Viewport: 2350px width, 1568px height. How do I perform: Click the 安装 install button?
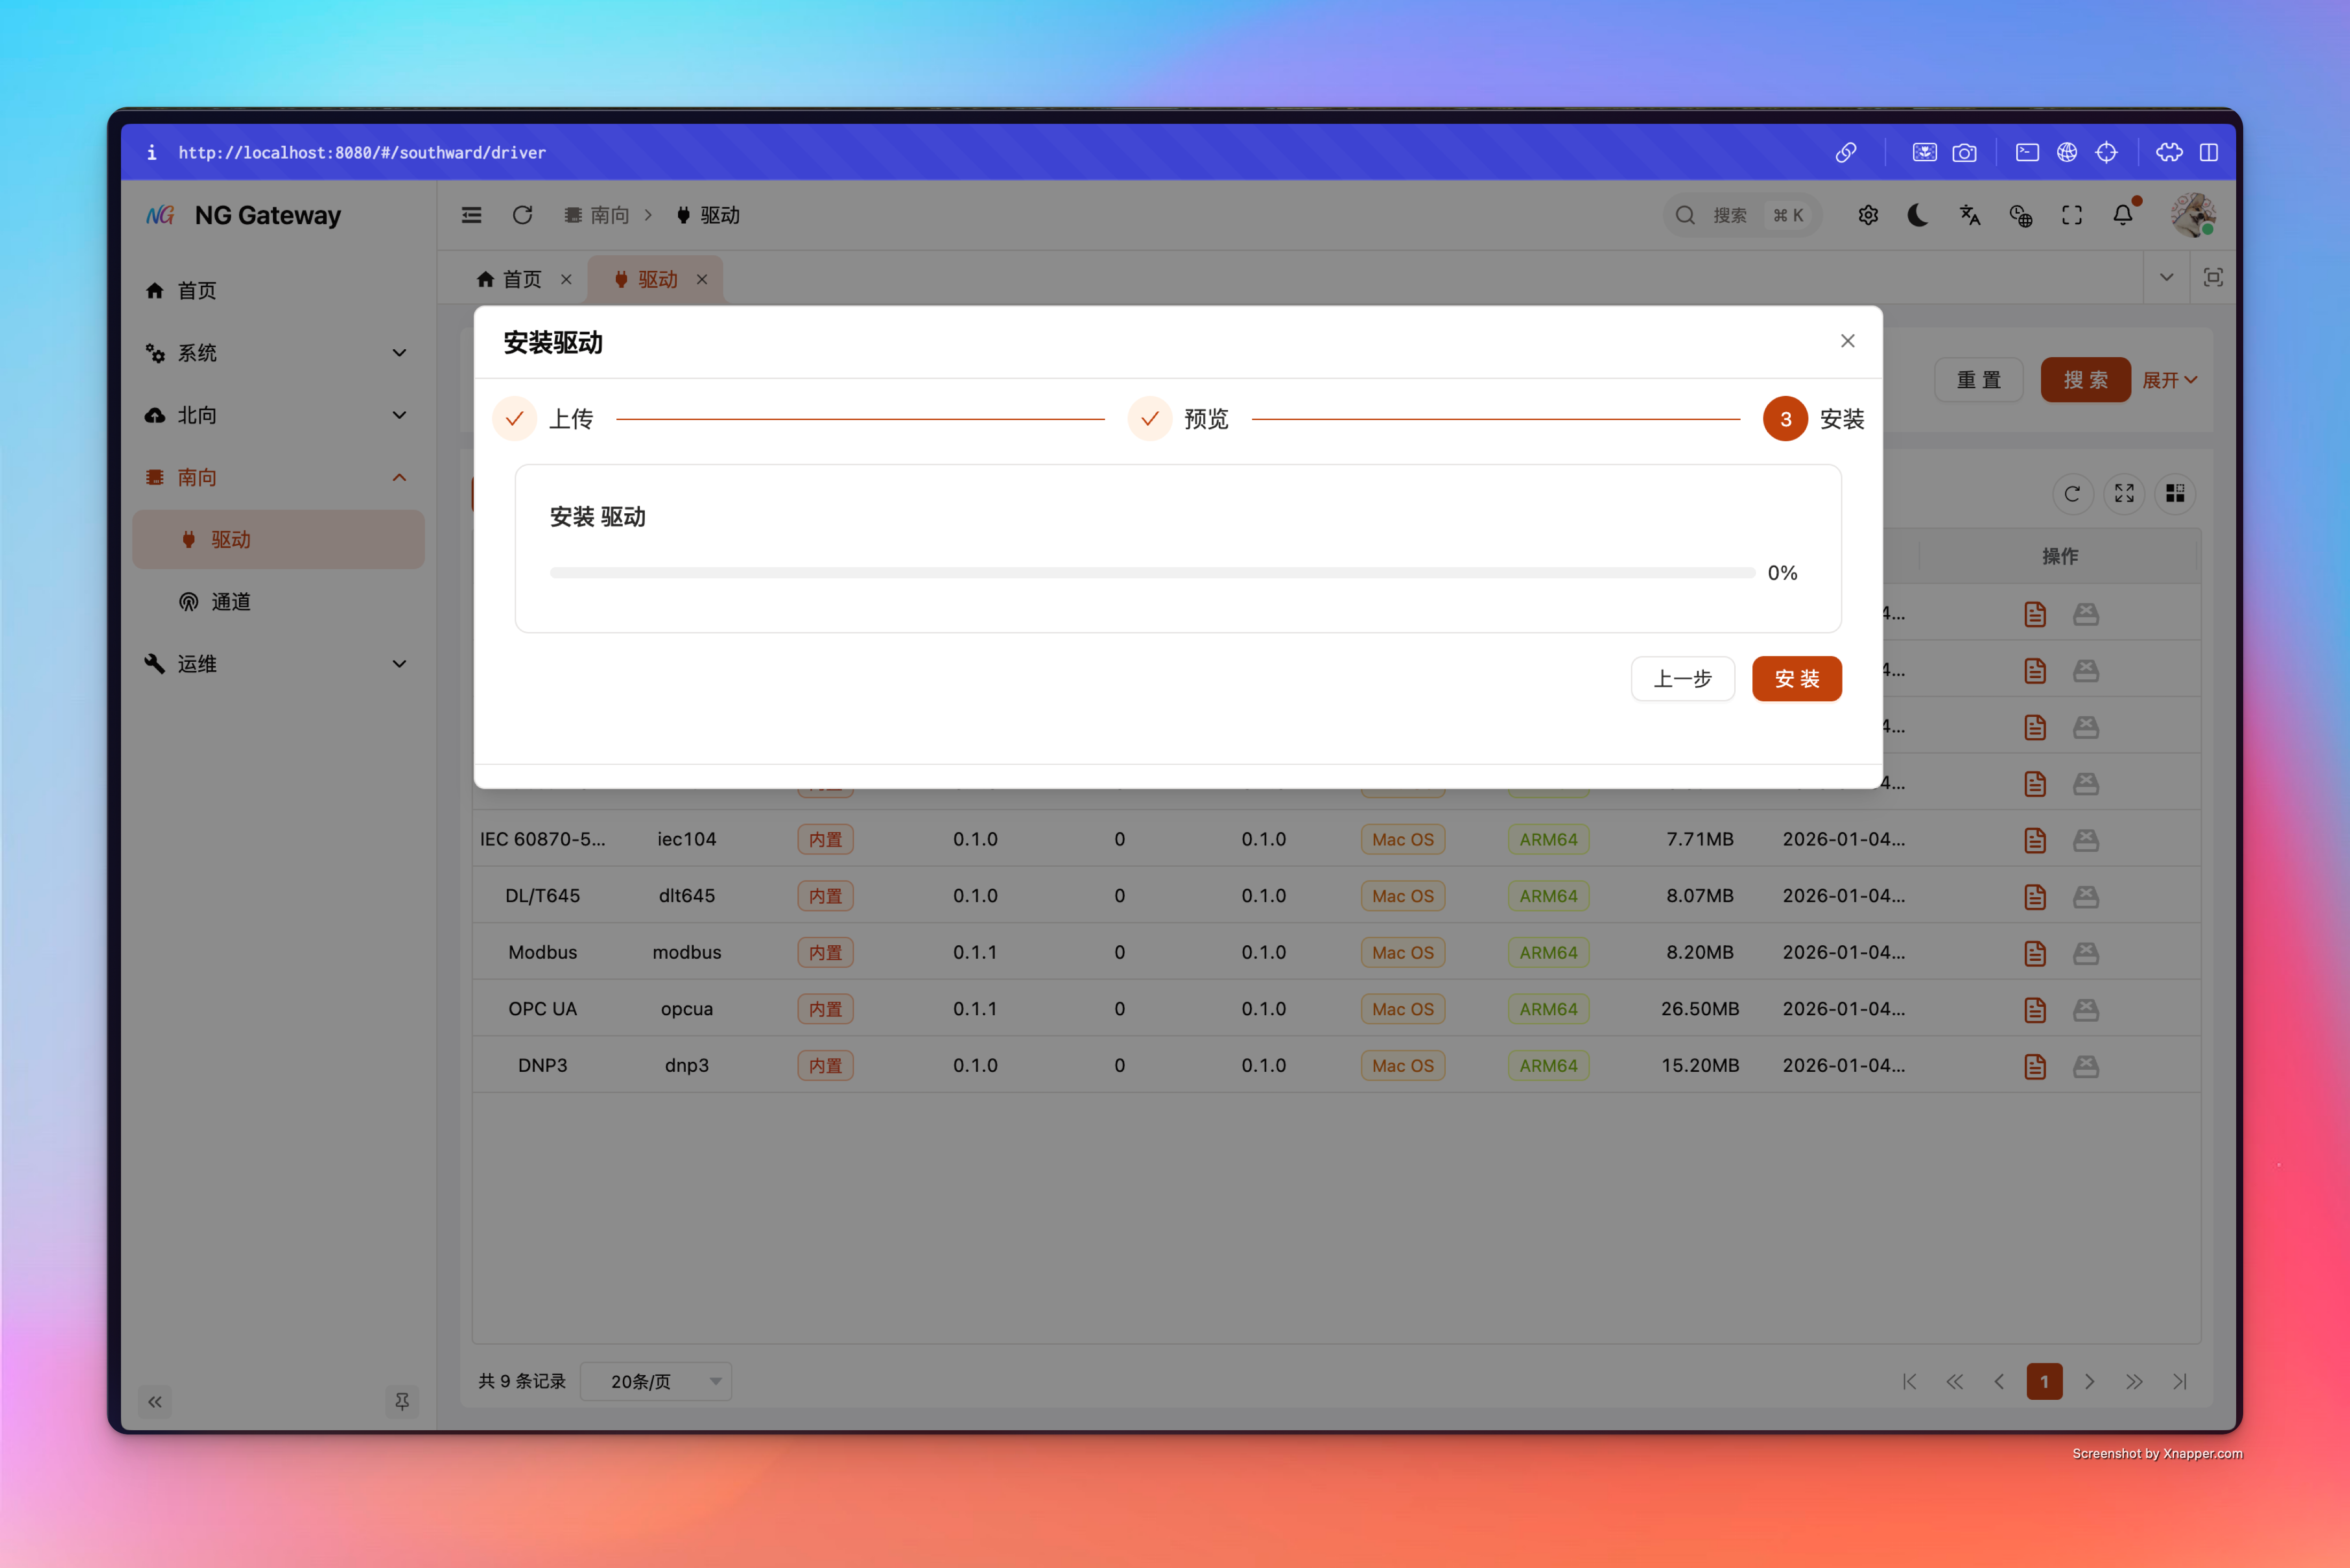1796,679
